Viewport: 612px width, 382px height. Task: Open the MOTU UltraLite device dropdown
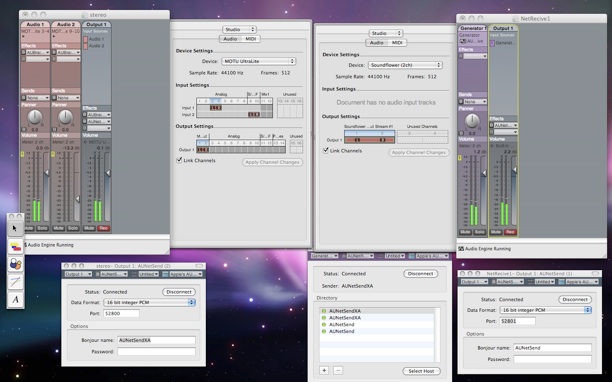[259, 61]
